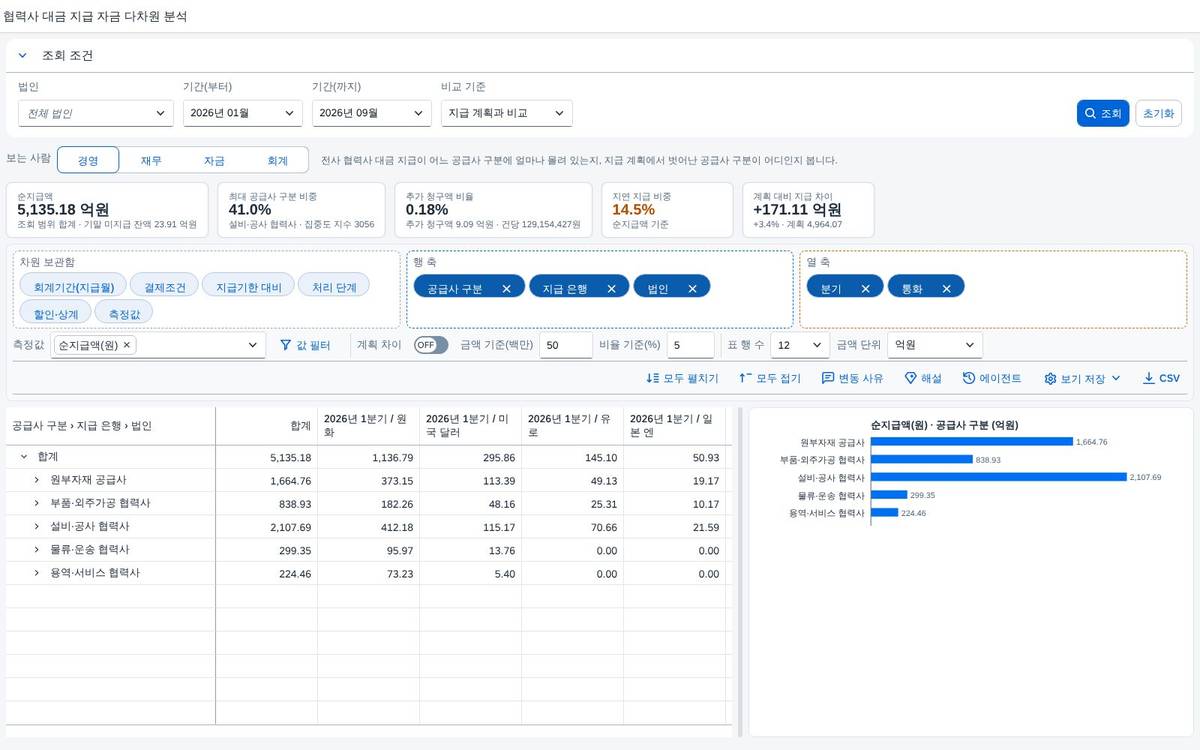Image resolution: width=1200 pixels, height=750 pixels.
Task: Open the 기간(부터) dropdown
Action: coord(243,113)
